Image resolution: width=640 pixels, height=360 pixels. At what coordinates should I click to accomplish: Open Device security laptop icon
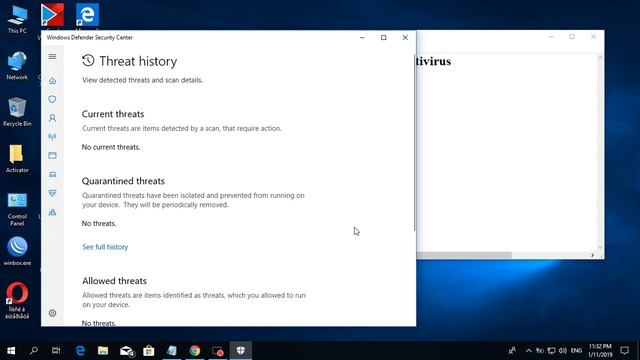[x=52, y=174]
